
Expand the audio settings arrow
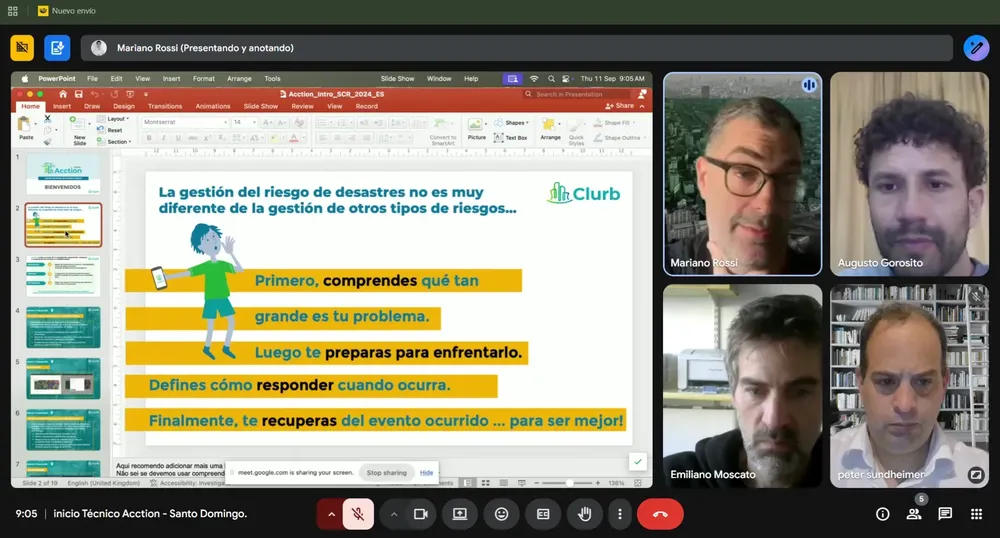(331, 514)
